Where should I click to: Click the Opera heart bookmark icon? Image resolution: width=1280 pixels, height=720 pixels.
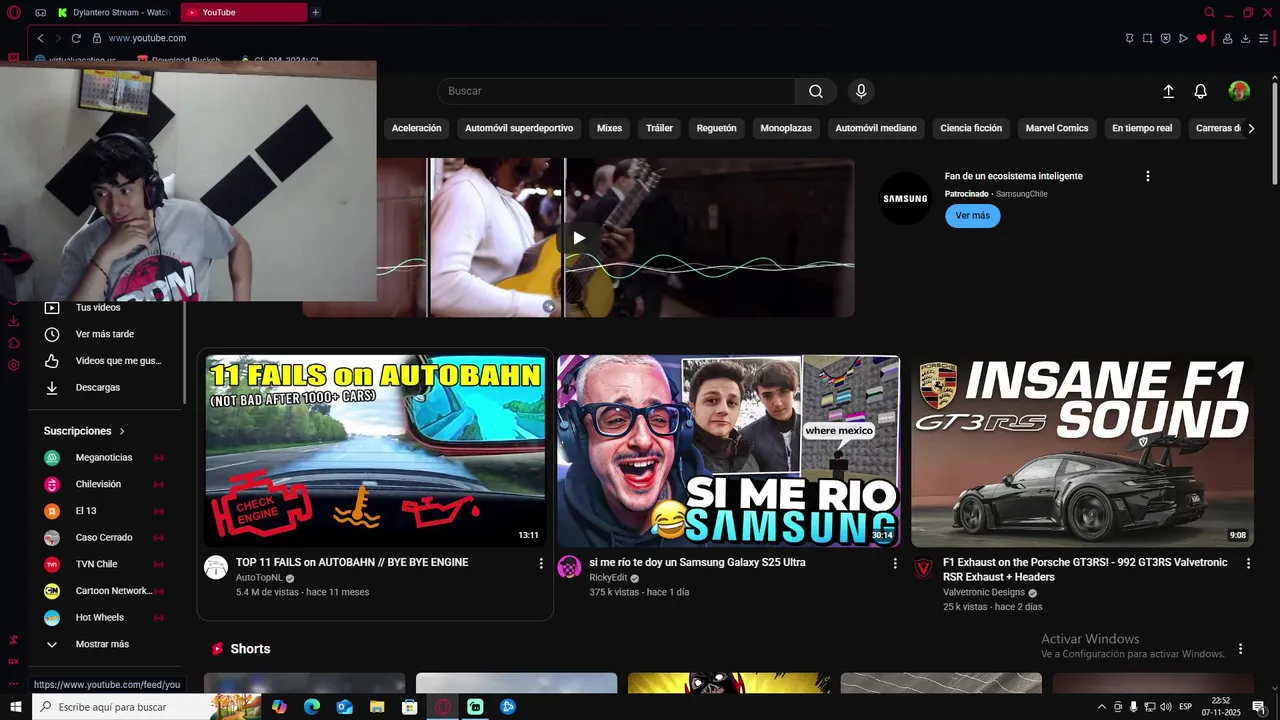1201,38
